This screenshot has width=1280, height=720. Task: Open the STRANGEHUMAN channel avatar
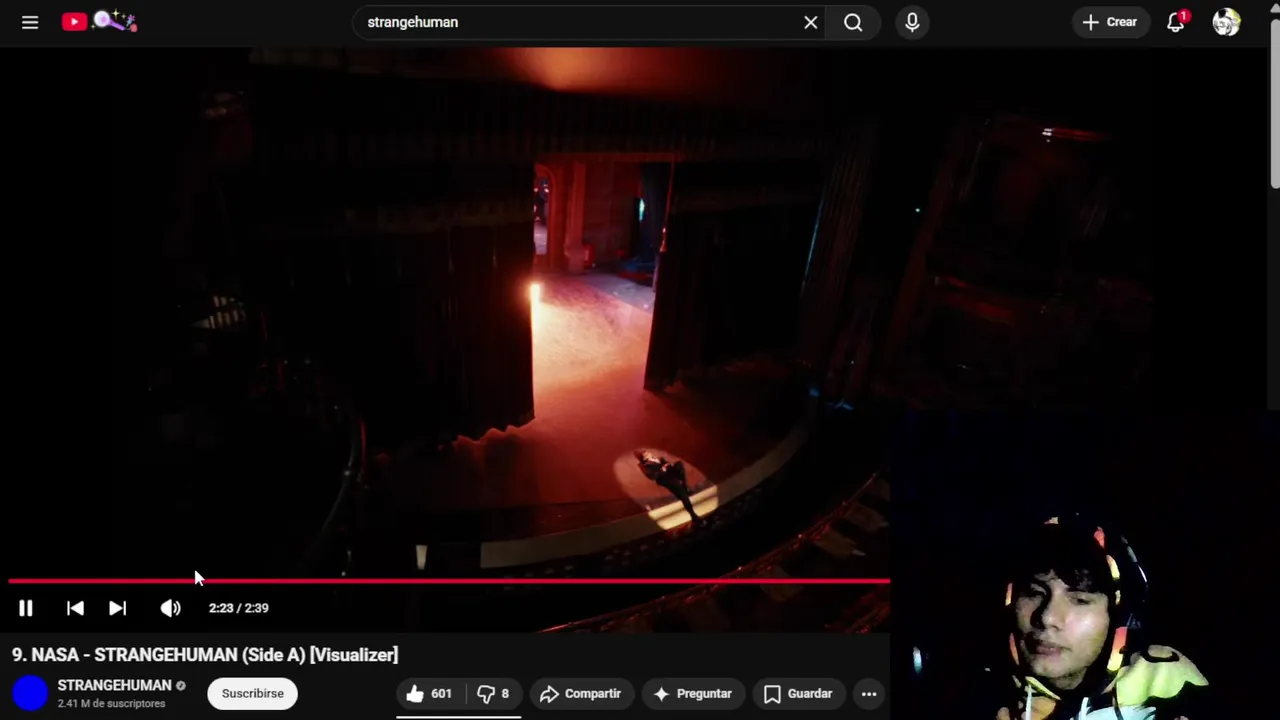point(30,693)
